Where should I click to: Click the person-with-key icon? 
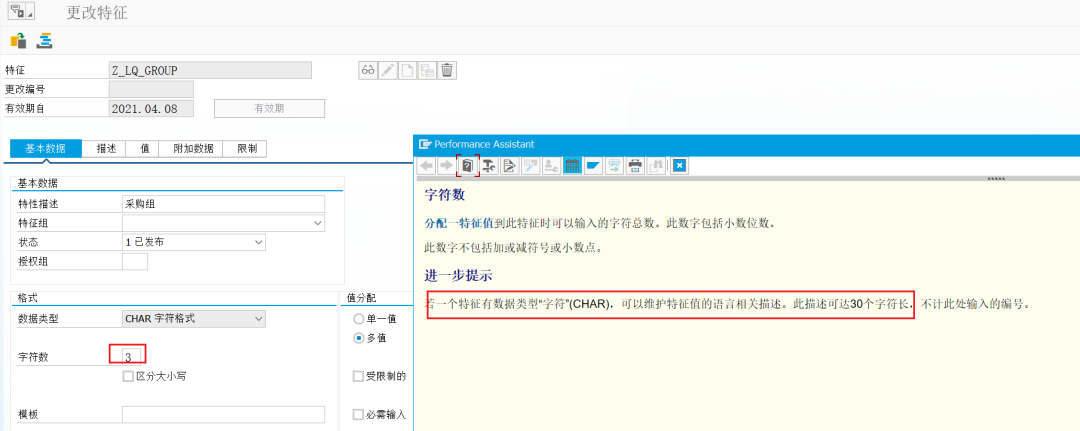pos(551,165)
